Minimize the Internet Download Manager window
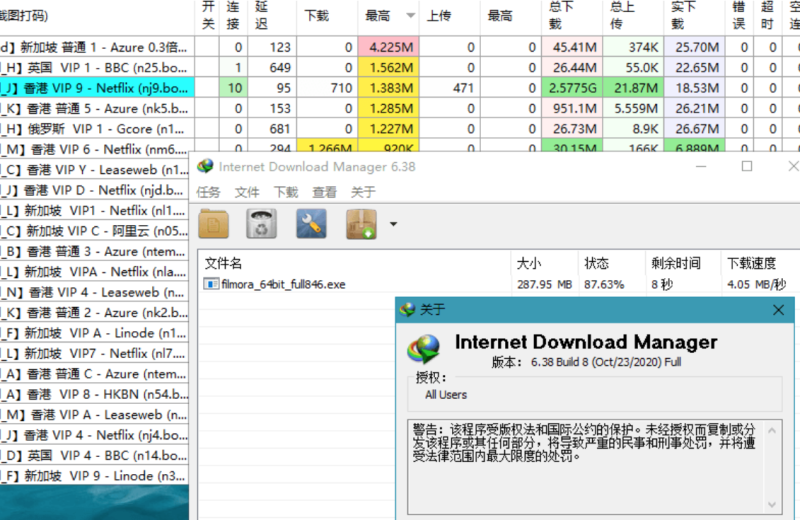The image size is (800, 520). (701, 166)
